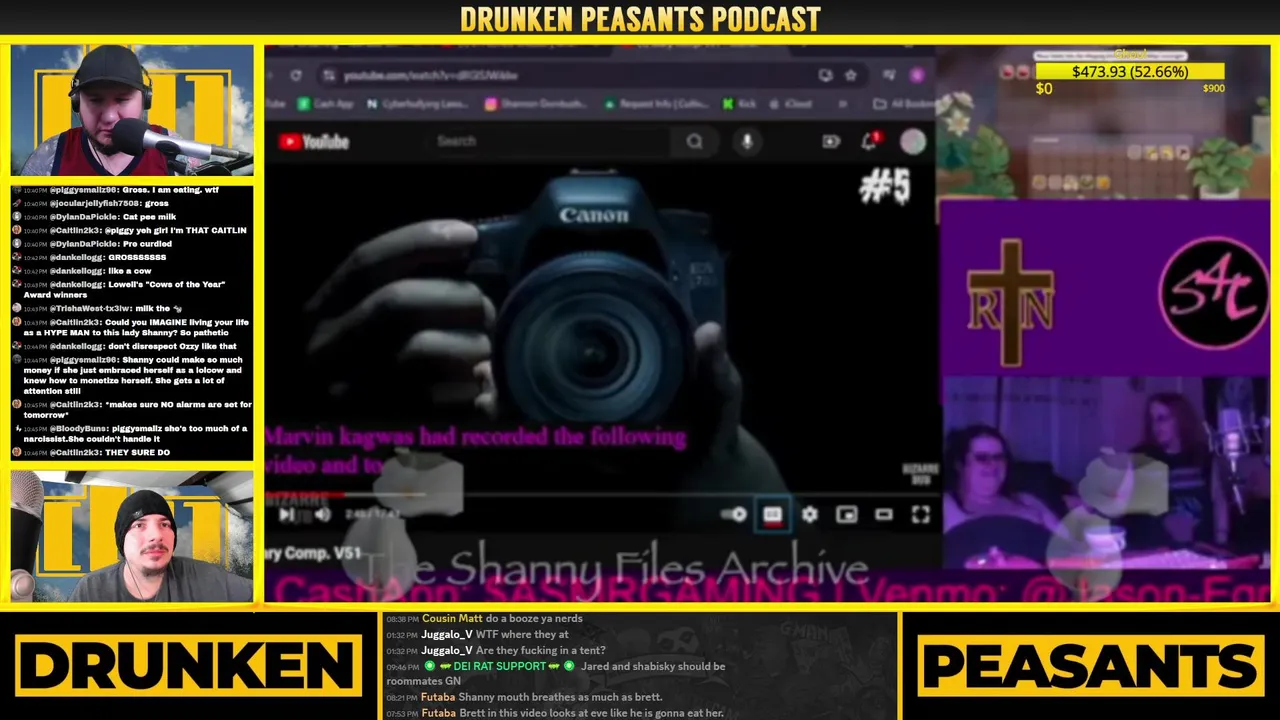Click chat message "don't disrespect Ozzy like that"
This screenshot has height=720, width=1280.
[172, 346]
